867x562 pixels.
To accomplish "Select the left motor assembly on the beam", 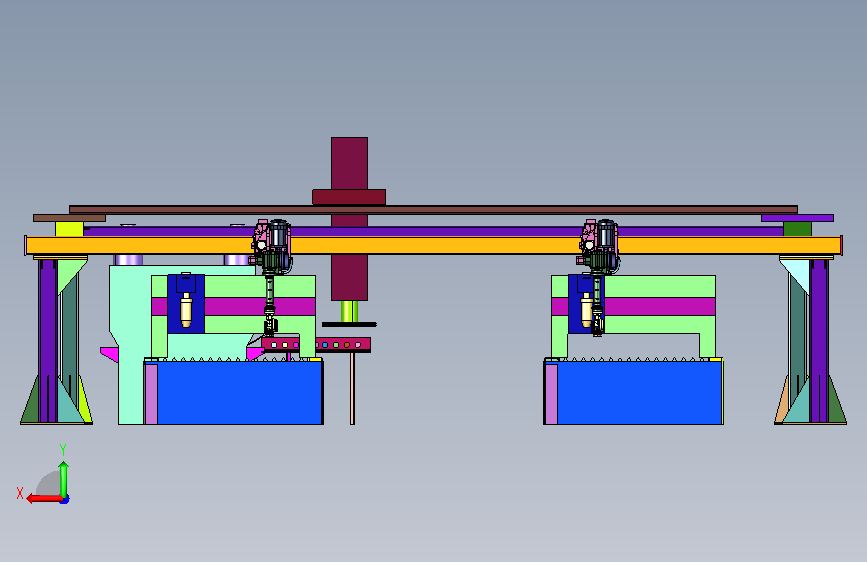I will click(x=271, y=247).
